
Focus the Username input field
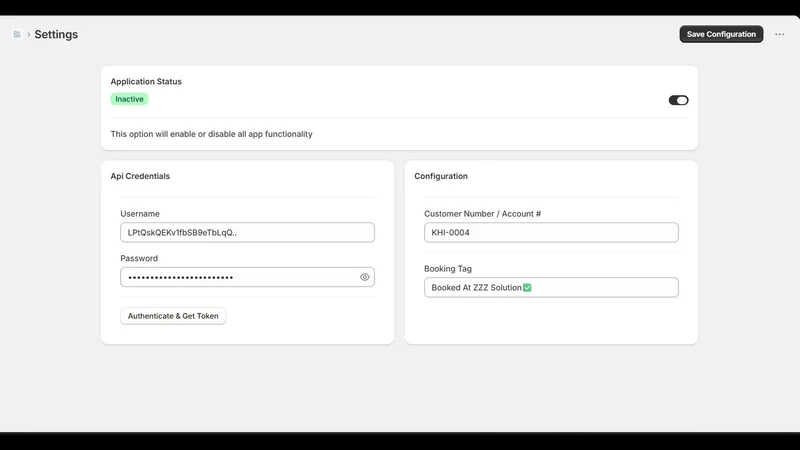point(247,232)
